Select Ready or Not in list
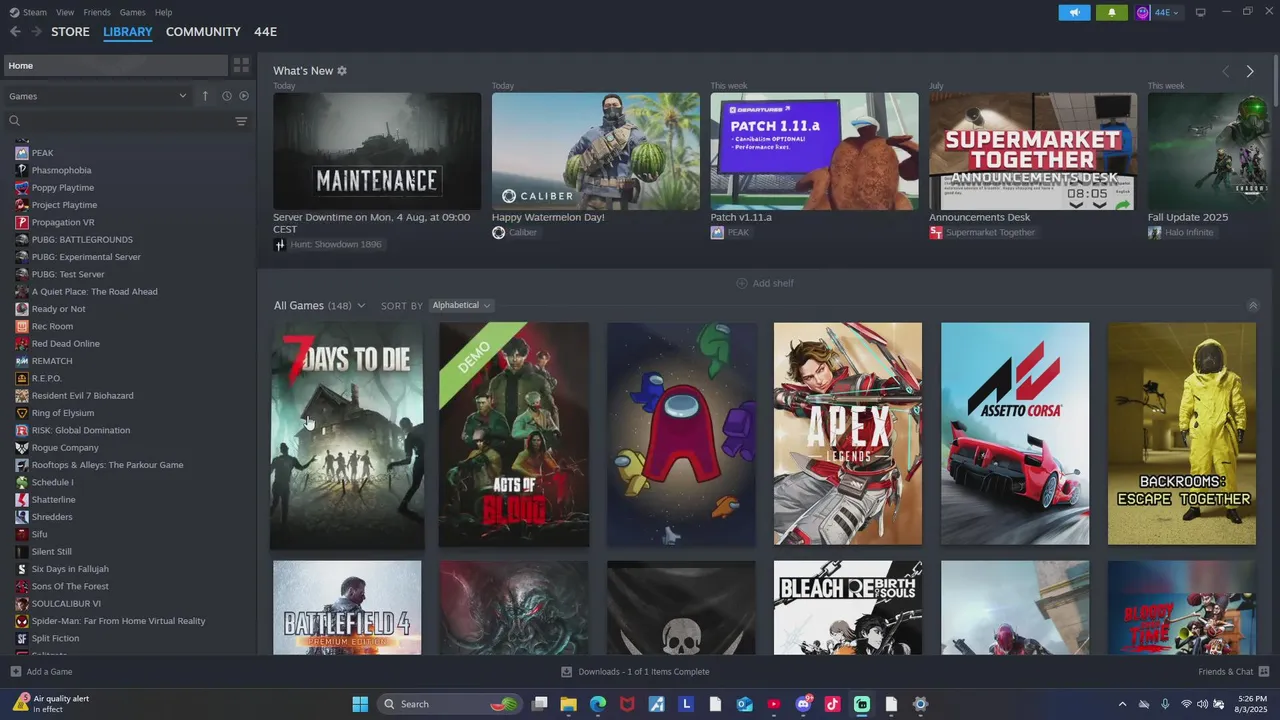Viewport: 1280px width, 720px height. 58,309
